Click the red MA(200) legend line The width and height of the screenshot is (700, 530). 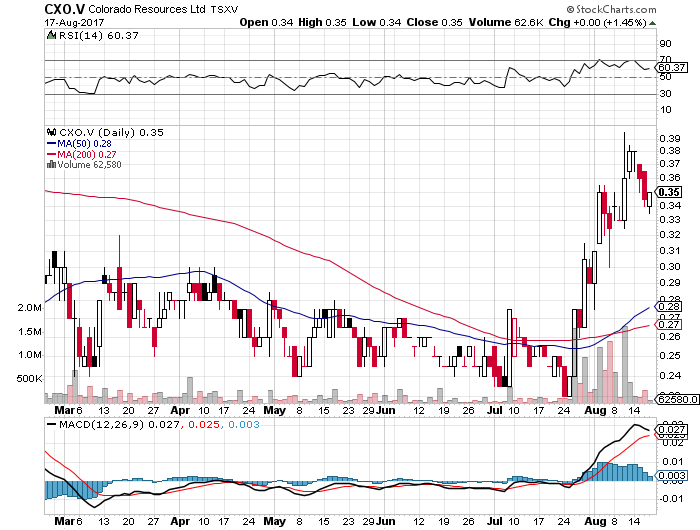click(51, 154)
